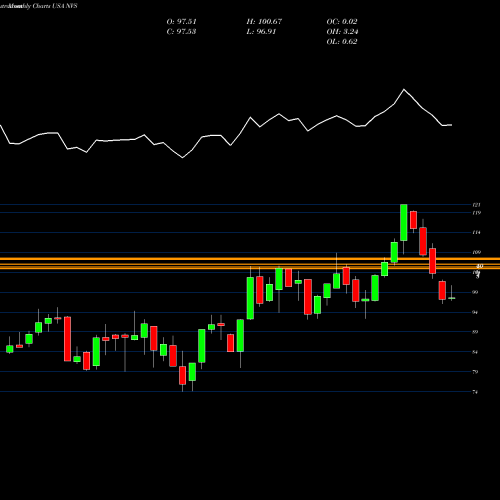Click the high price value H: 100.67

pyautogui.click(x=264, y=22)
